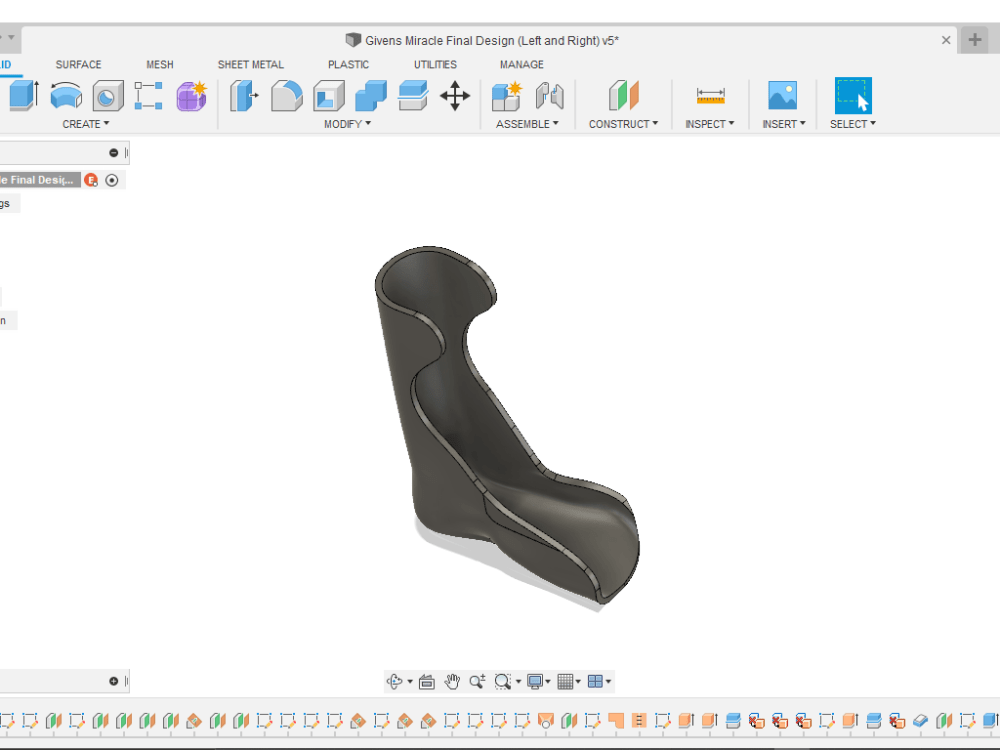Click the document error warning badge
1000x750 pixels.
(x=91, y=180)
